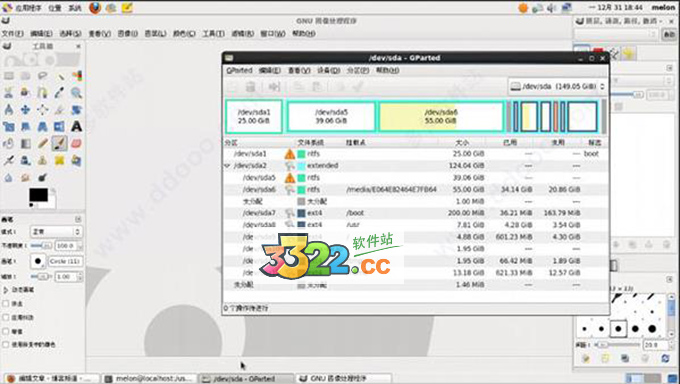Click the GParted delete partition trash icon
This screenshot has height=384, width=680.
pos(251,87)
